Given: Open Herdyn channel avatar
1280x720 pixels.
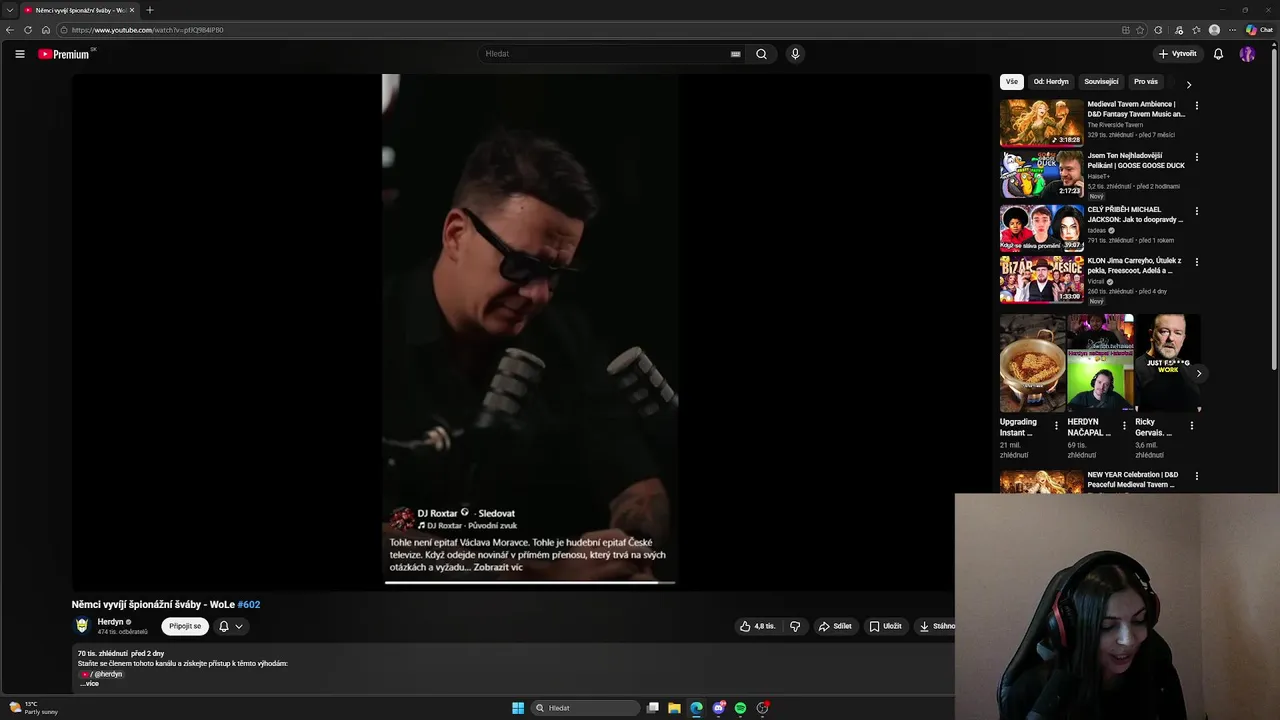Looking at the screenshot, I should coord(82,626).
